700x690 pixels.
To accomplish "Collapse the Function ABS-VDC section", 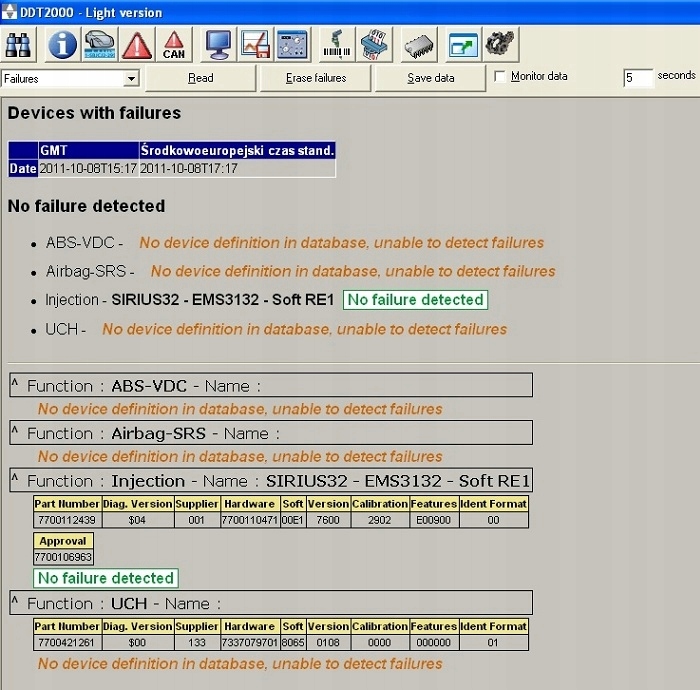I will 15,383.
